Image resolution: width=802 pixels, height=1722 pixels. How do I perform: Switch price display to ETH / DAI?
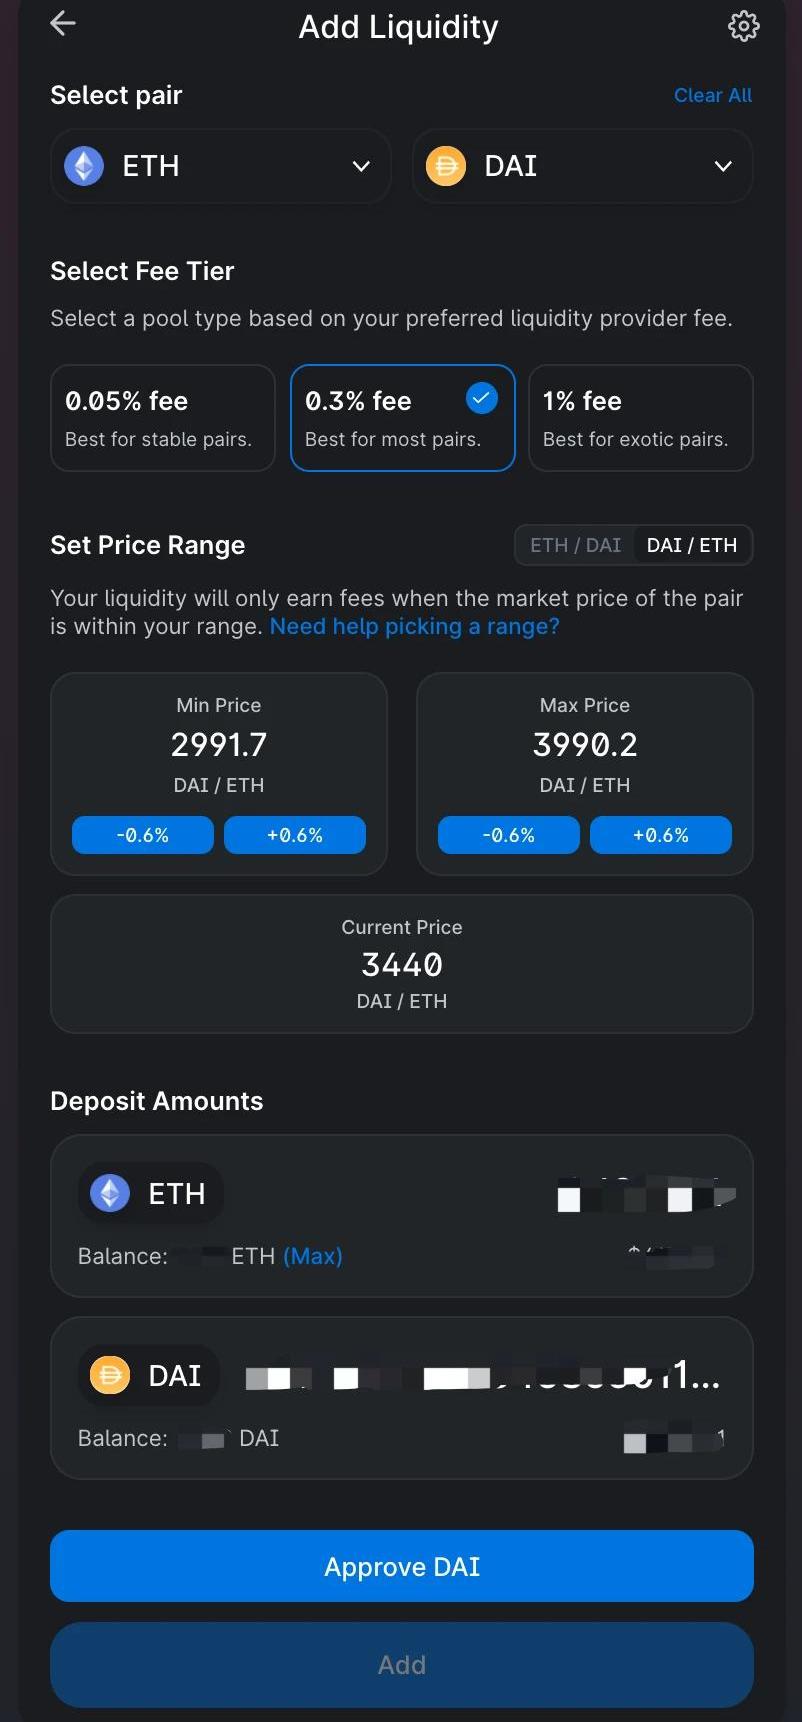pos(576,545)
